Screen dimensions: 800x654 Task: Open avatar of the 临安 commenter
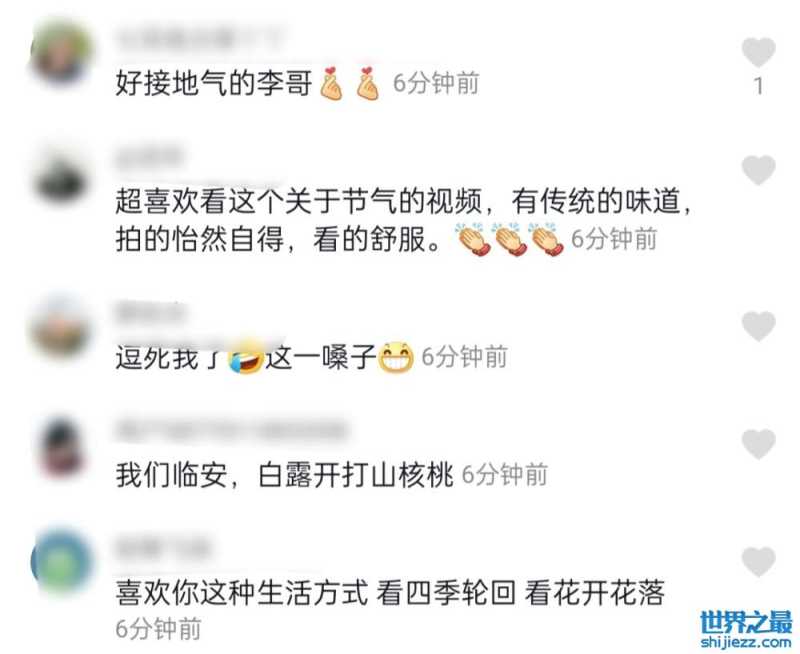[62, 448]
